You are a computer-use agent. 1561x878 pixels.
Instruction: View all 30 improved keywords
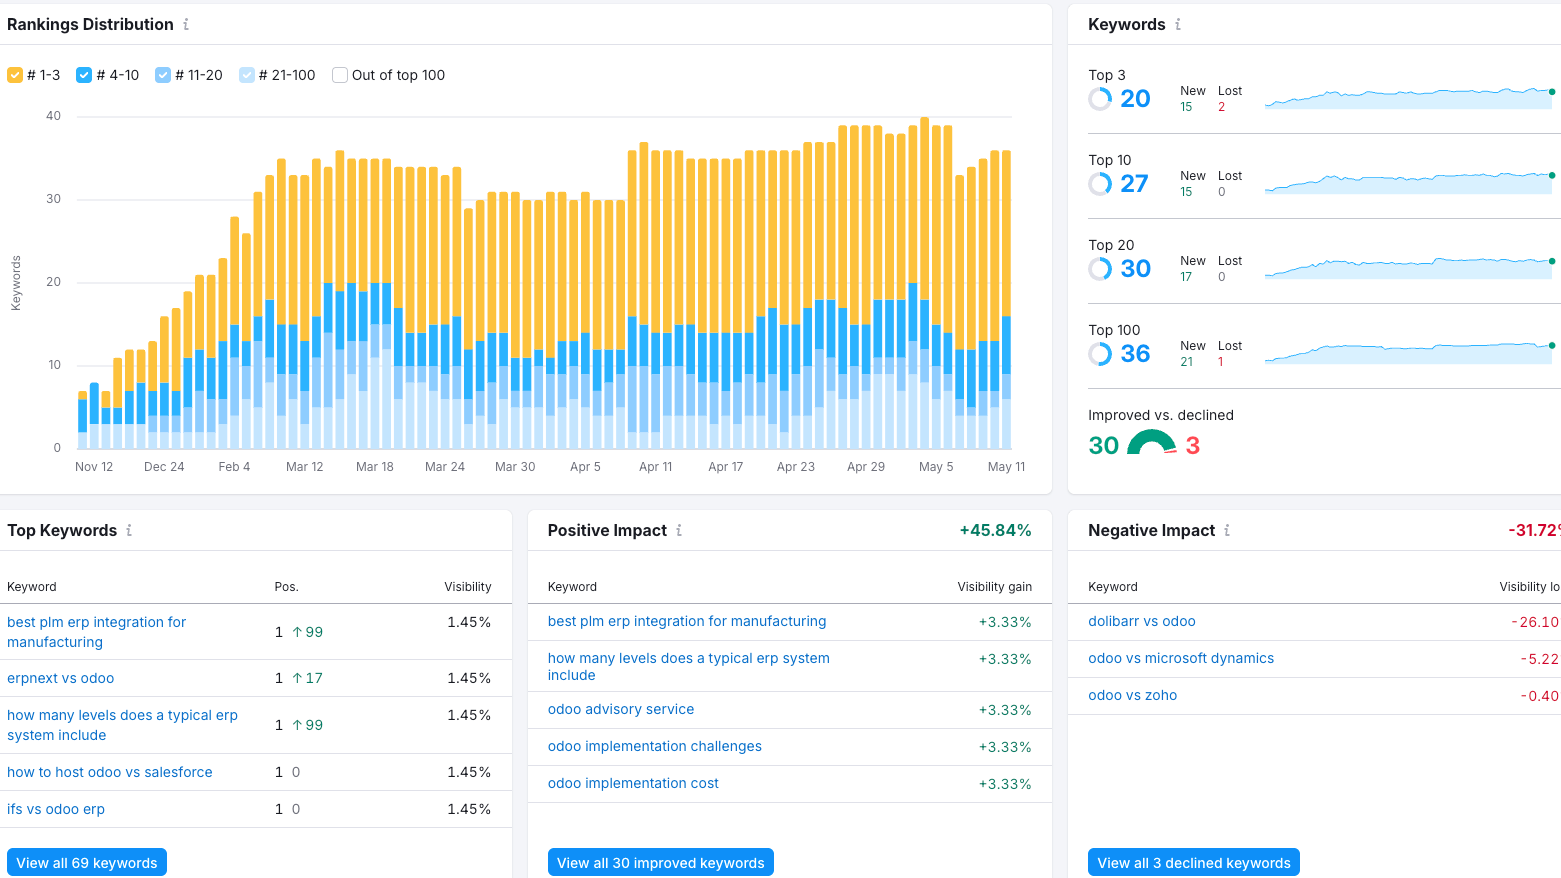[660, 862]
